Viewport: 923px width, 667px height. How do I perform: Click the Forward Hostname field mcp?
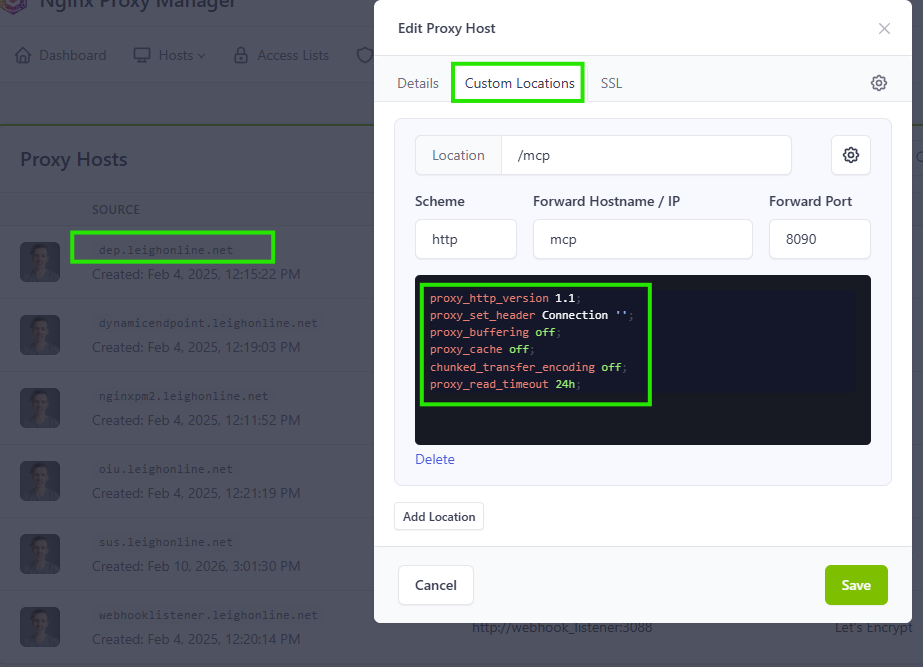643,239
